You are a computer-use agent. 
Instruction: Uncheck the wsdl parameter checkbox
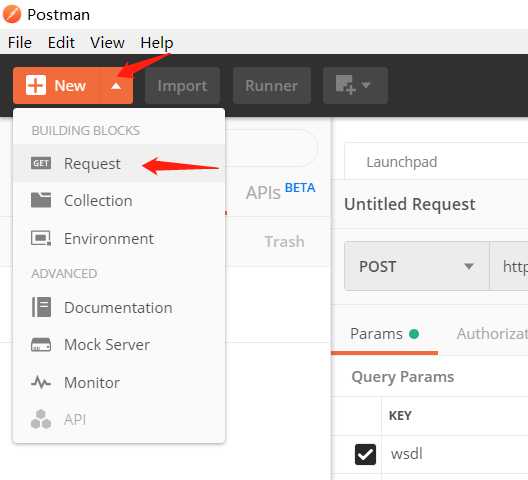[x=365, y=454]
